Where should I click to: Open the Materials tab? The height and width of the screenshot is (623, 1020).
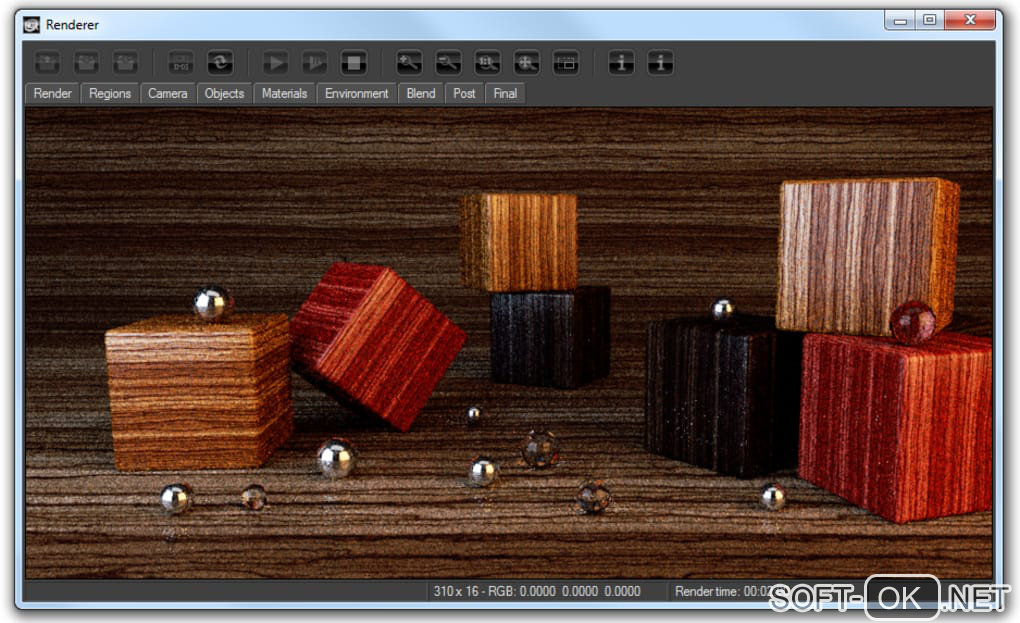click(x=284, y=94)
